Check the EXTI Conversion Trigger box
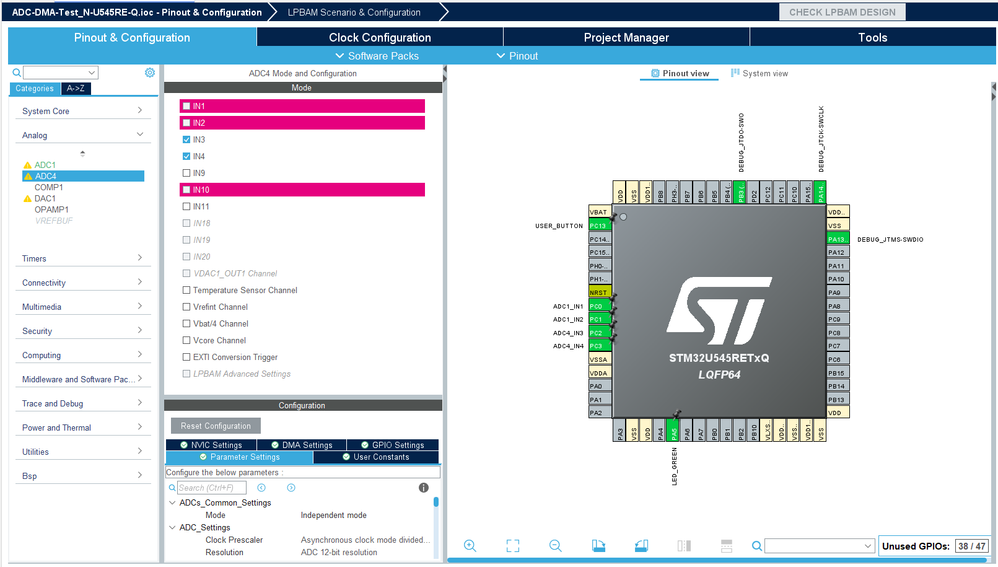The width and height of the screenshot is (998, 567). (x=186, y=357)
